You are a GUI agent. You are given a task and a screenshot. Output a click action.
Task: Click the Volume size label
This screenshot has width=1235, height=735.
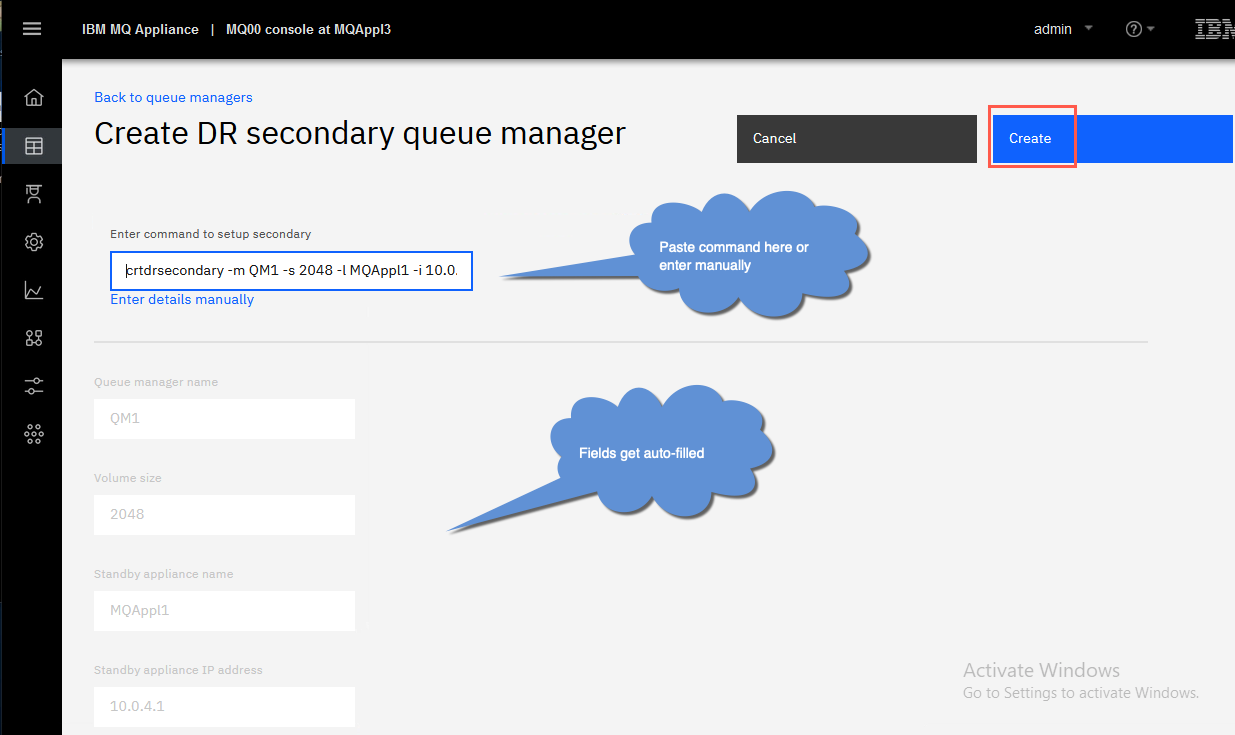(x=128, y=478)
